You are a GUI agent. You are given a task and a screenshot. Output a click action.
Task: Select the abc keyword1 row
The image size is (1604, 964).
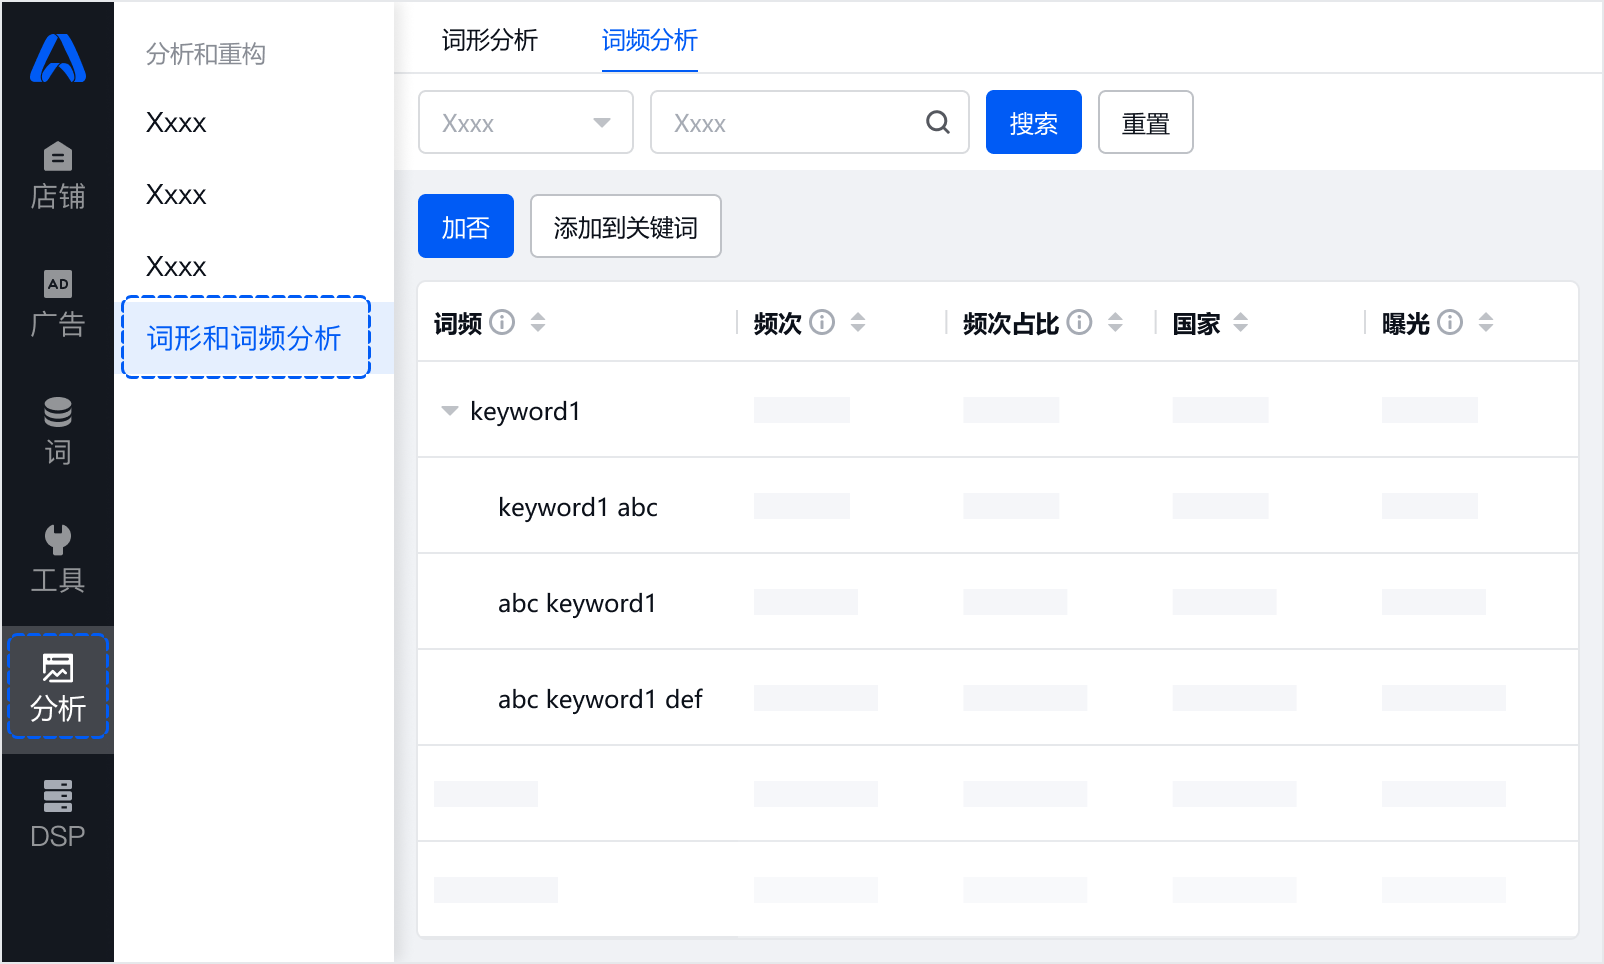[998, 602]
